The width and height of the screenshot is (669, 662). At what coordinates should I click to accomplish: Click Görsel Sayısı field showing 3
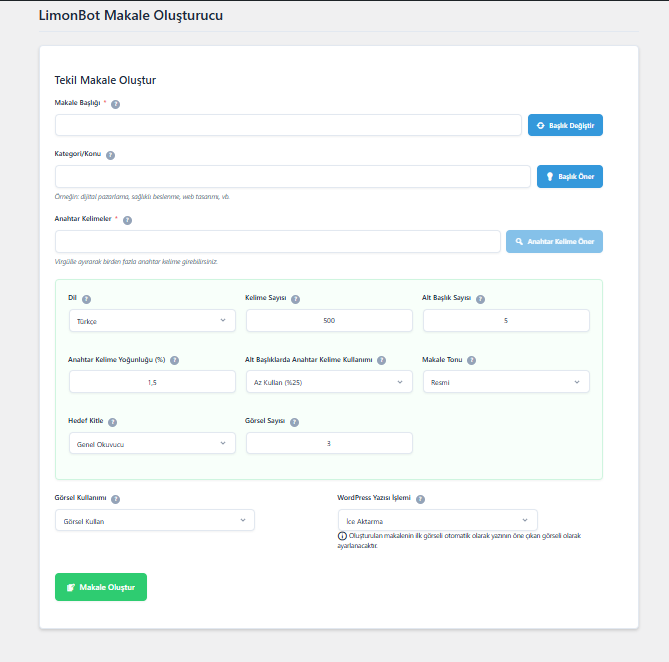pos(329,443)
